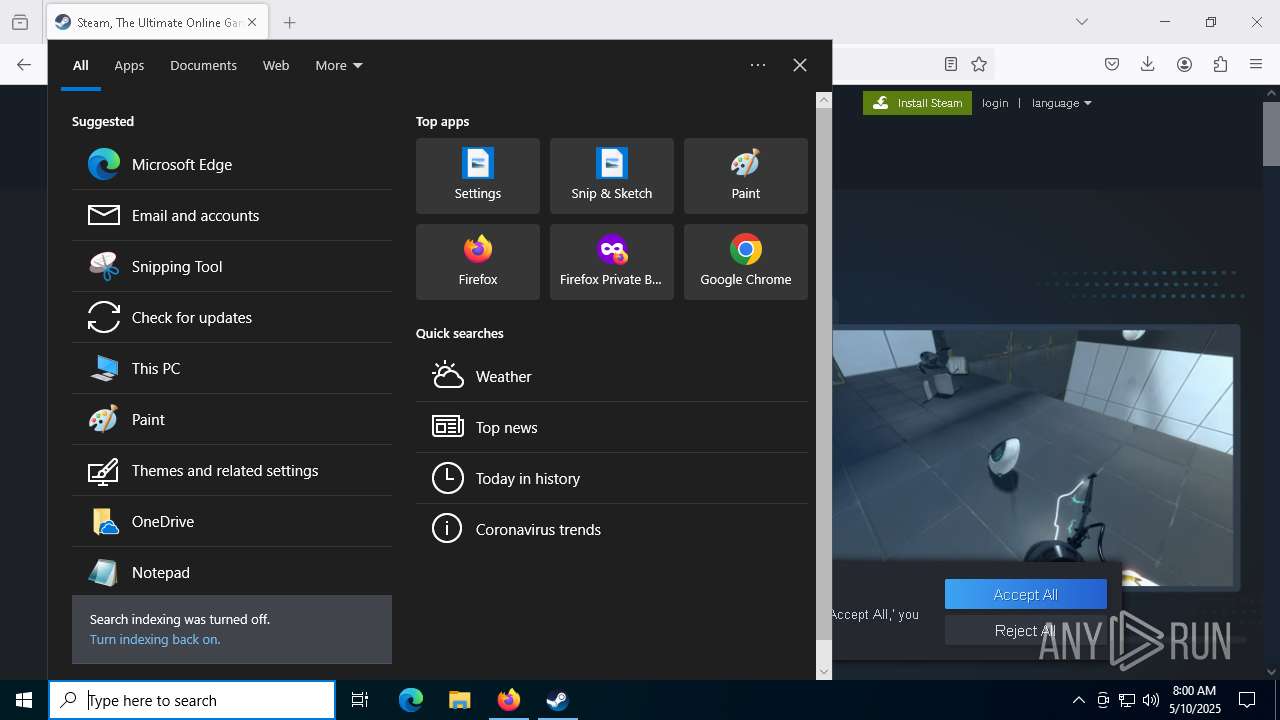Open Paint tile in Top apps

click(746, 176)
